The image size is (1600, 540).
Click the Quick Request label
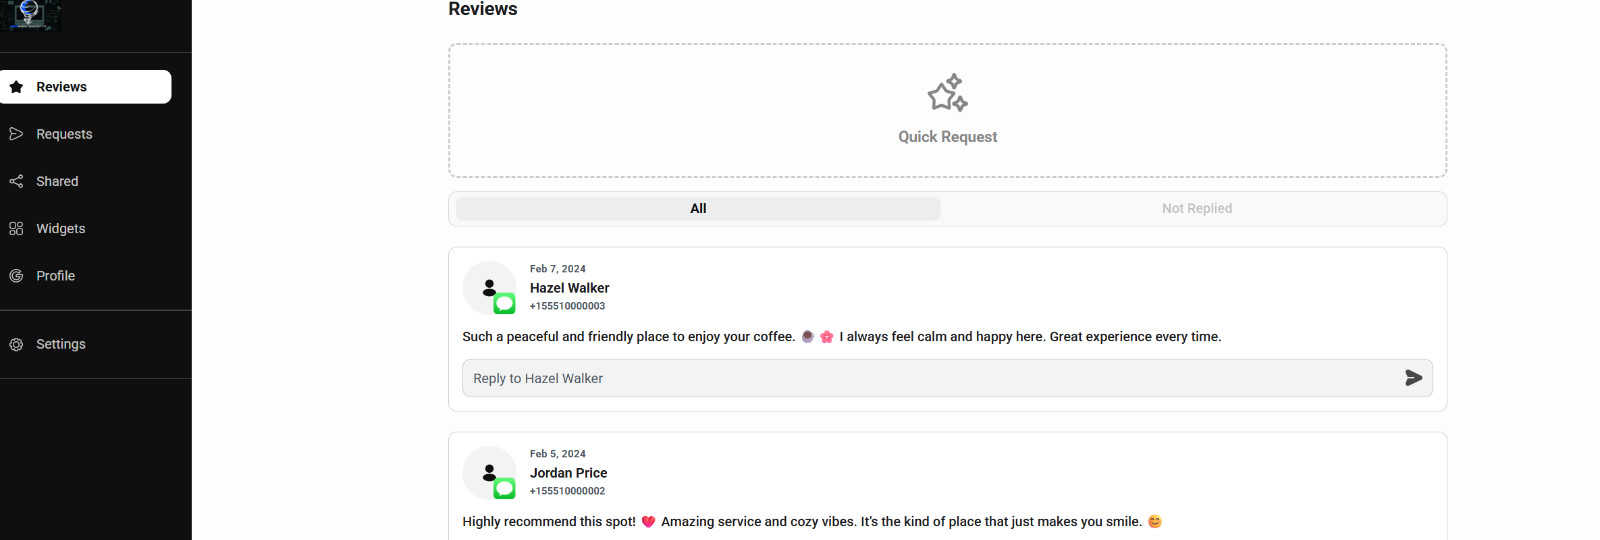pos(947,137)
